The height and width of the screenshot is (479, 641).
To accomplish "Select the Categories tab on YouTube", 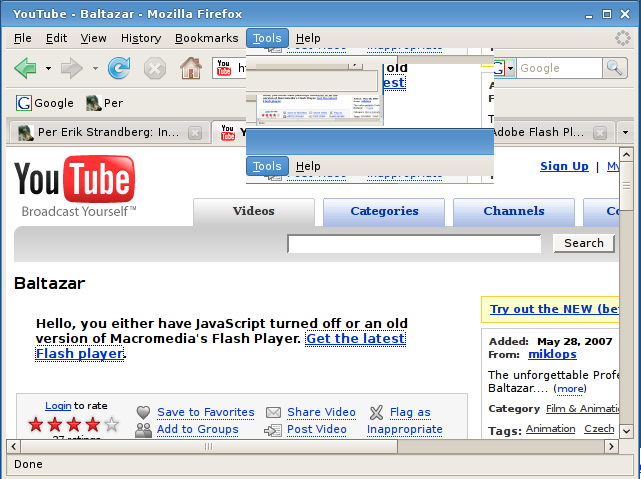I will 384,211.
